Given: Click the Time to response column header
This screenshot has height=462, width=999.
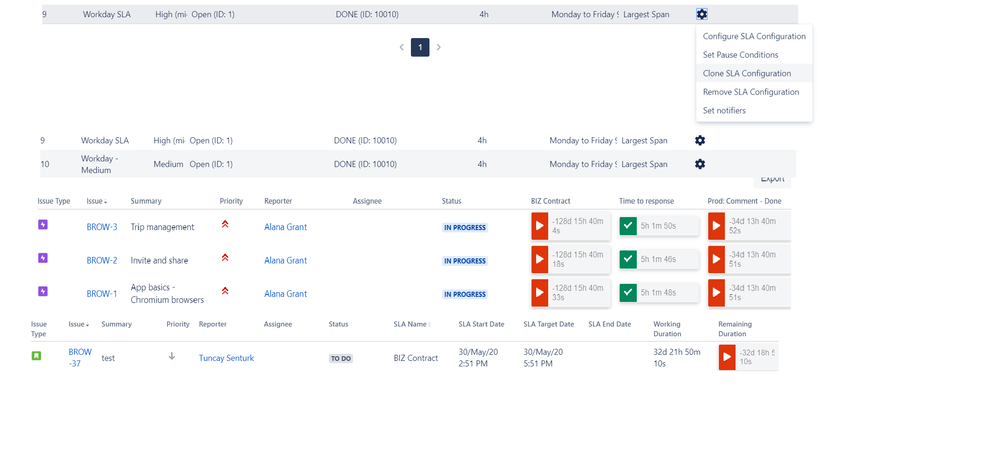Looking at the screenshot, I should [x=646, y=201].
